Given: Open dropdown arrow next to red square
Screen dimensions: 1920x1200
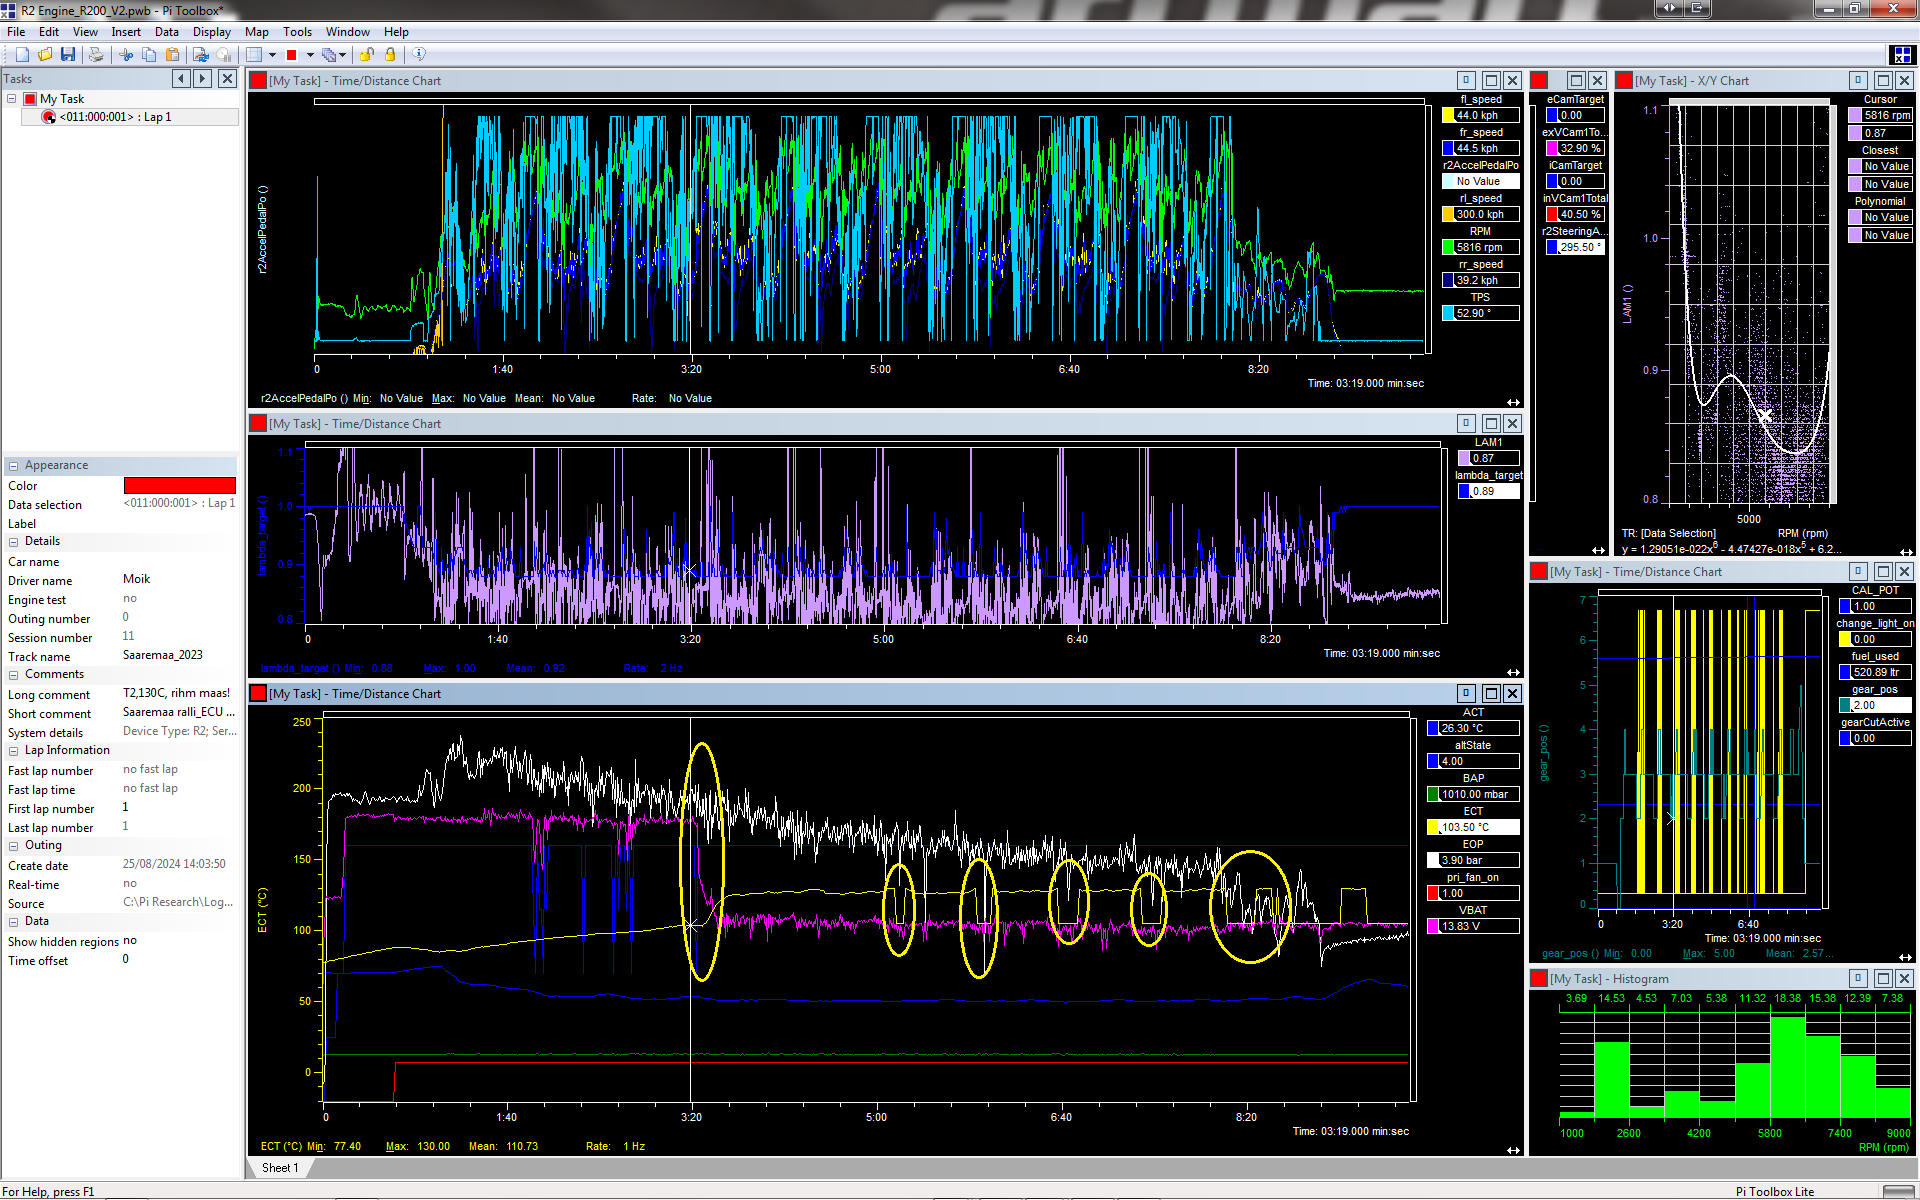Looking at the screenshot, I should (x=310, y=55).
